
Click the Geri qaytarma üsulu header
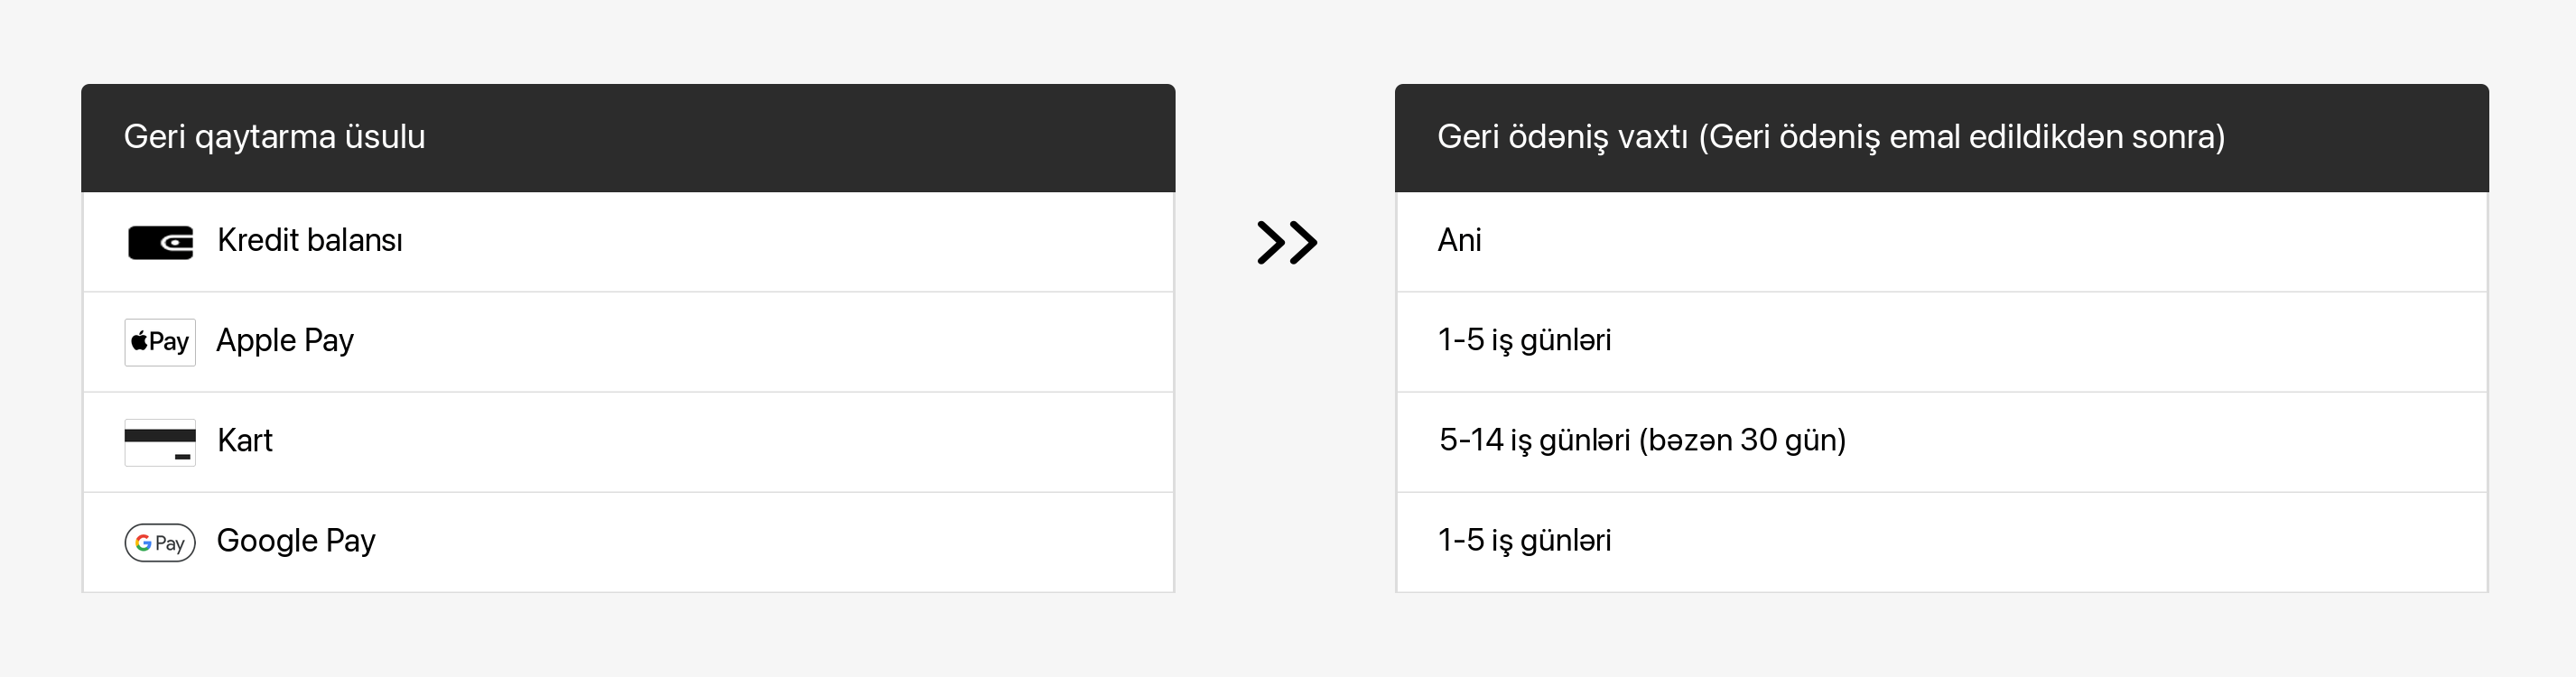click(274, 137)
